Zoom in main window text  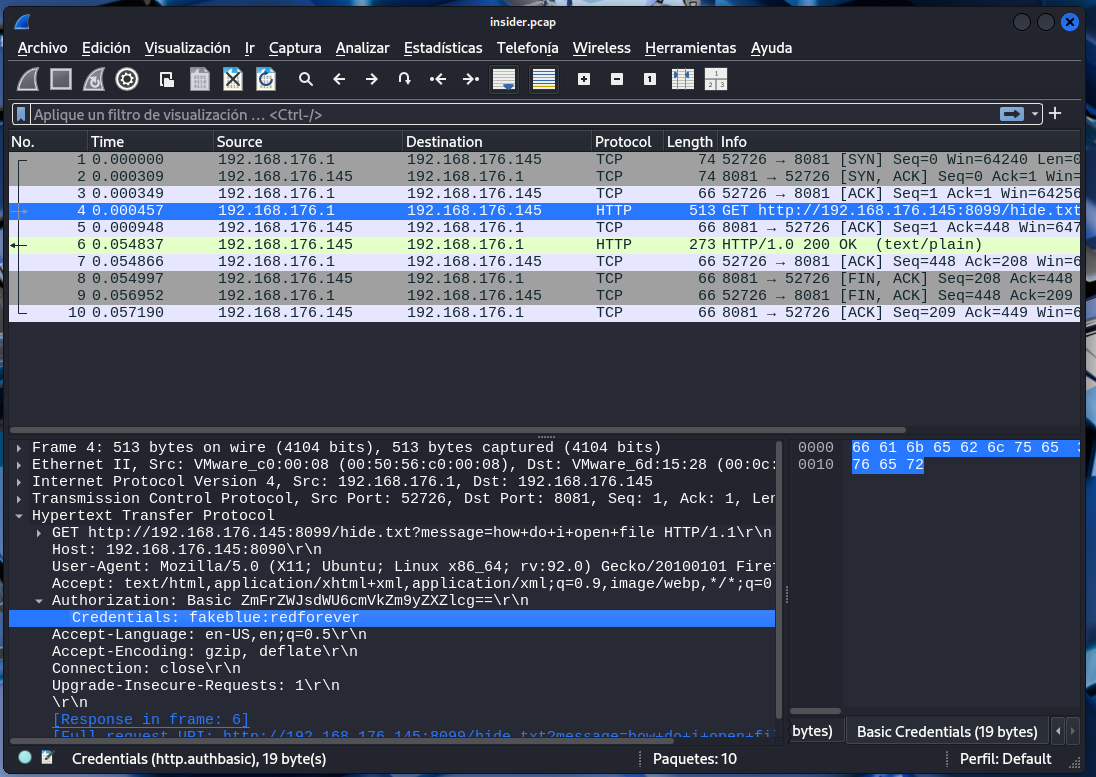click(x=584, y=80)
